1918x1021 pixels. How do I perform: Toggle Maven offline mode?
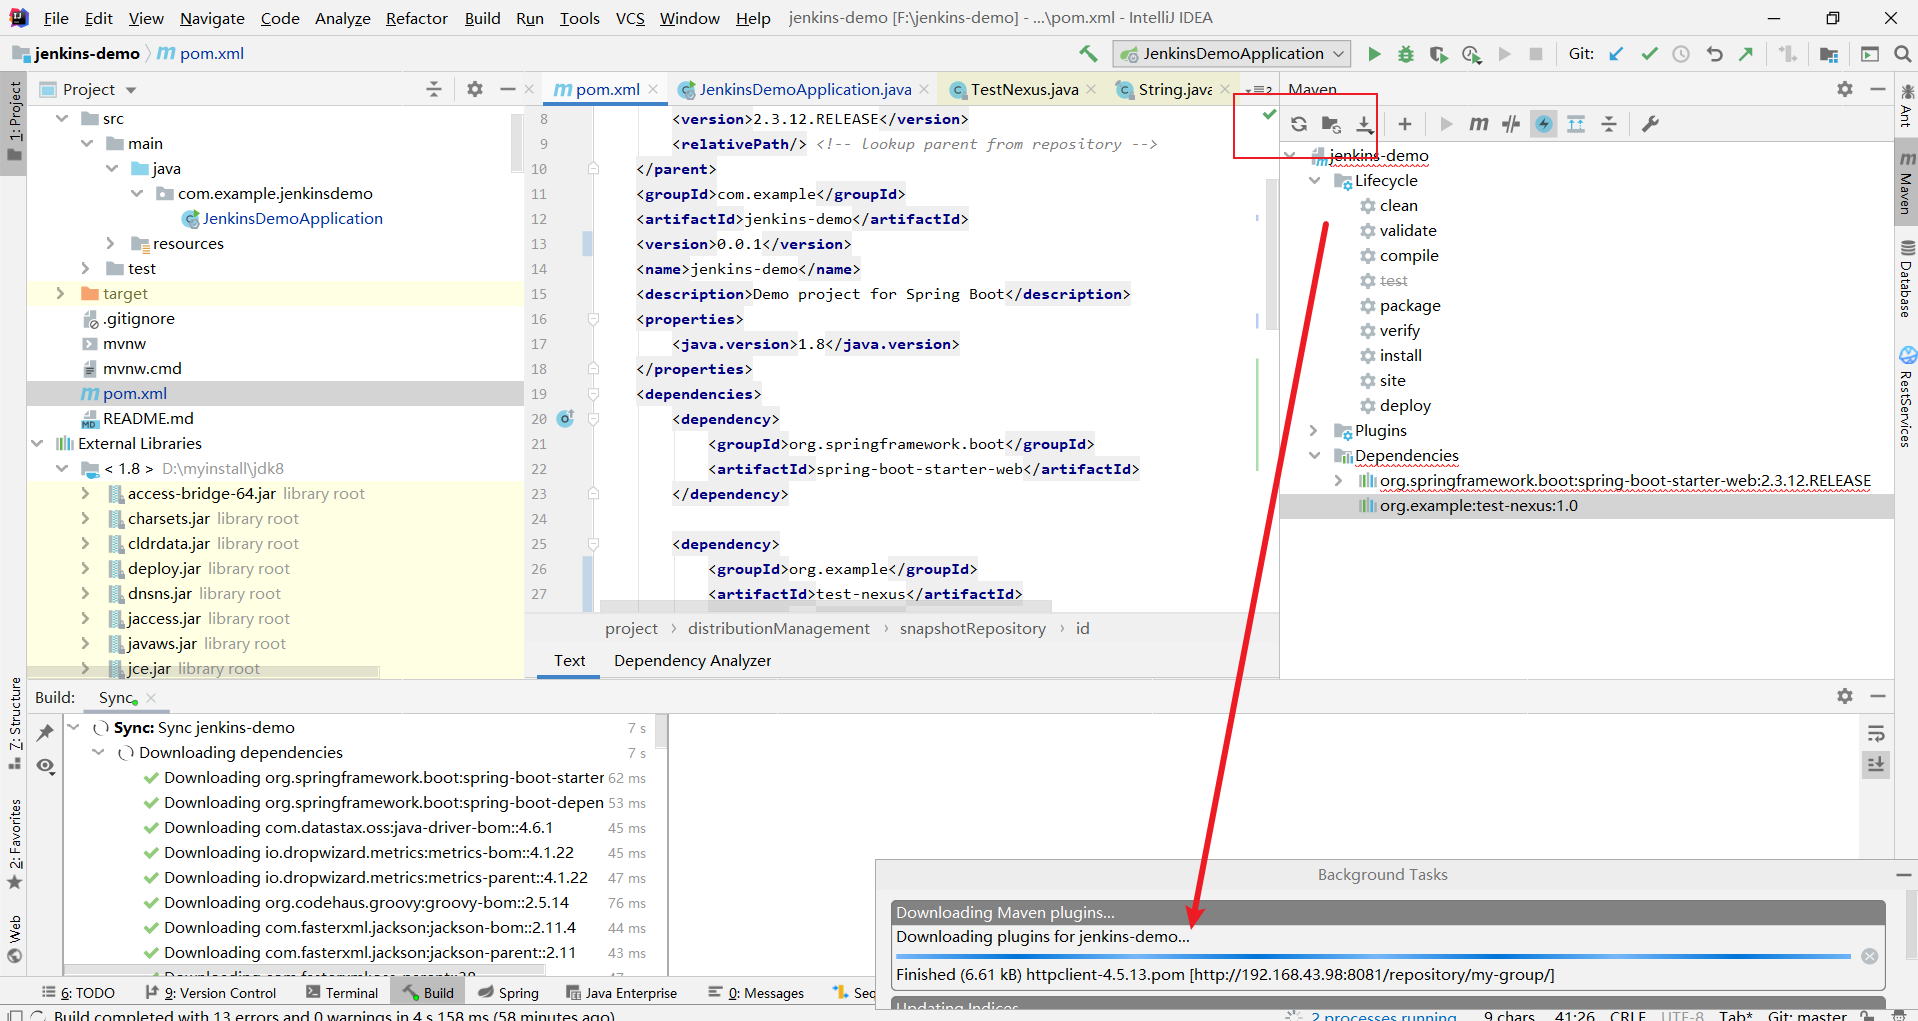click(1511, 124)
